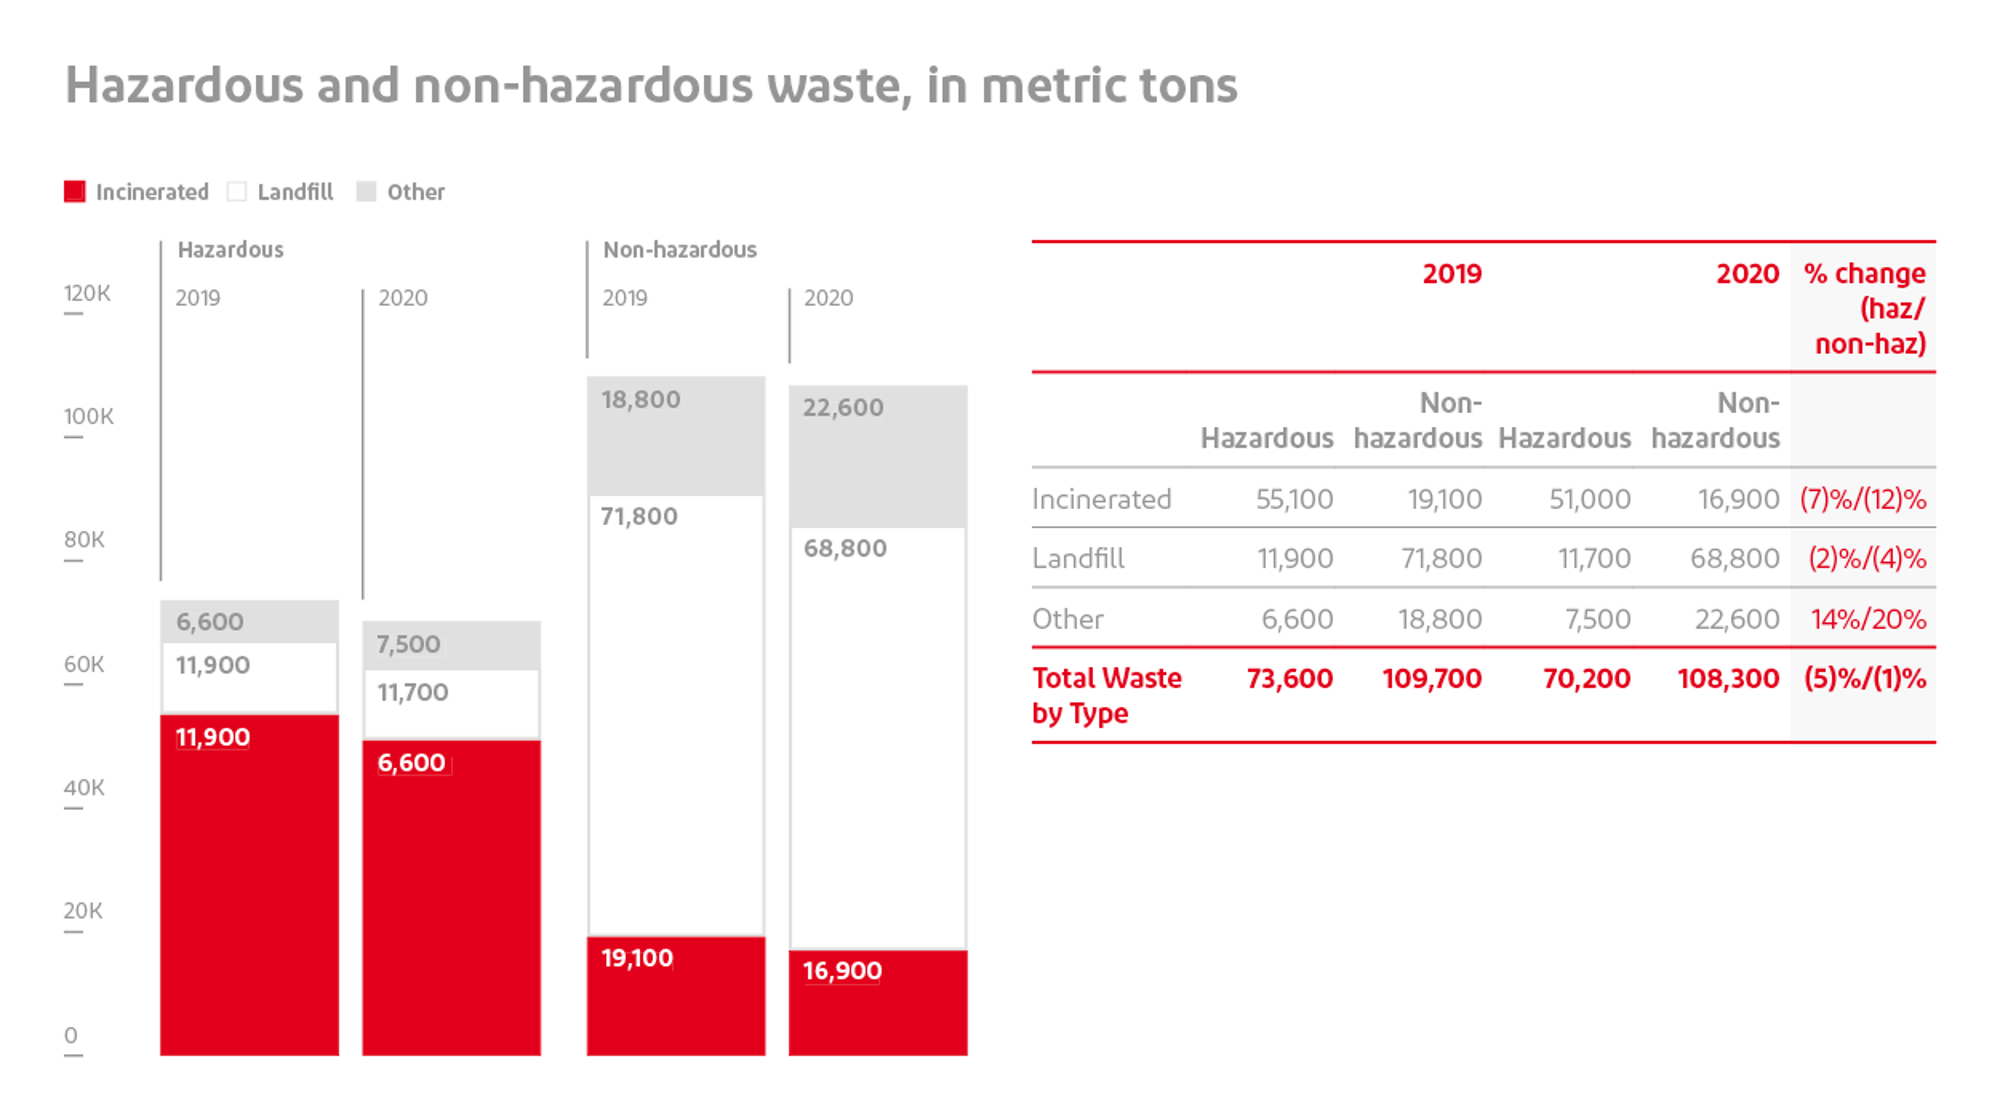Click the 22,600 gray bar segment
The height and width of the screenshot is (1120, 2000).
(877, 456)
